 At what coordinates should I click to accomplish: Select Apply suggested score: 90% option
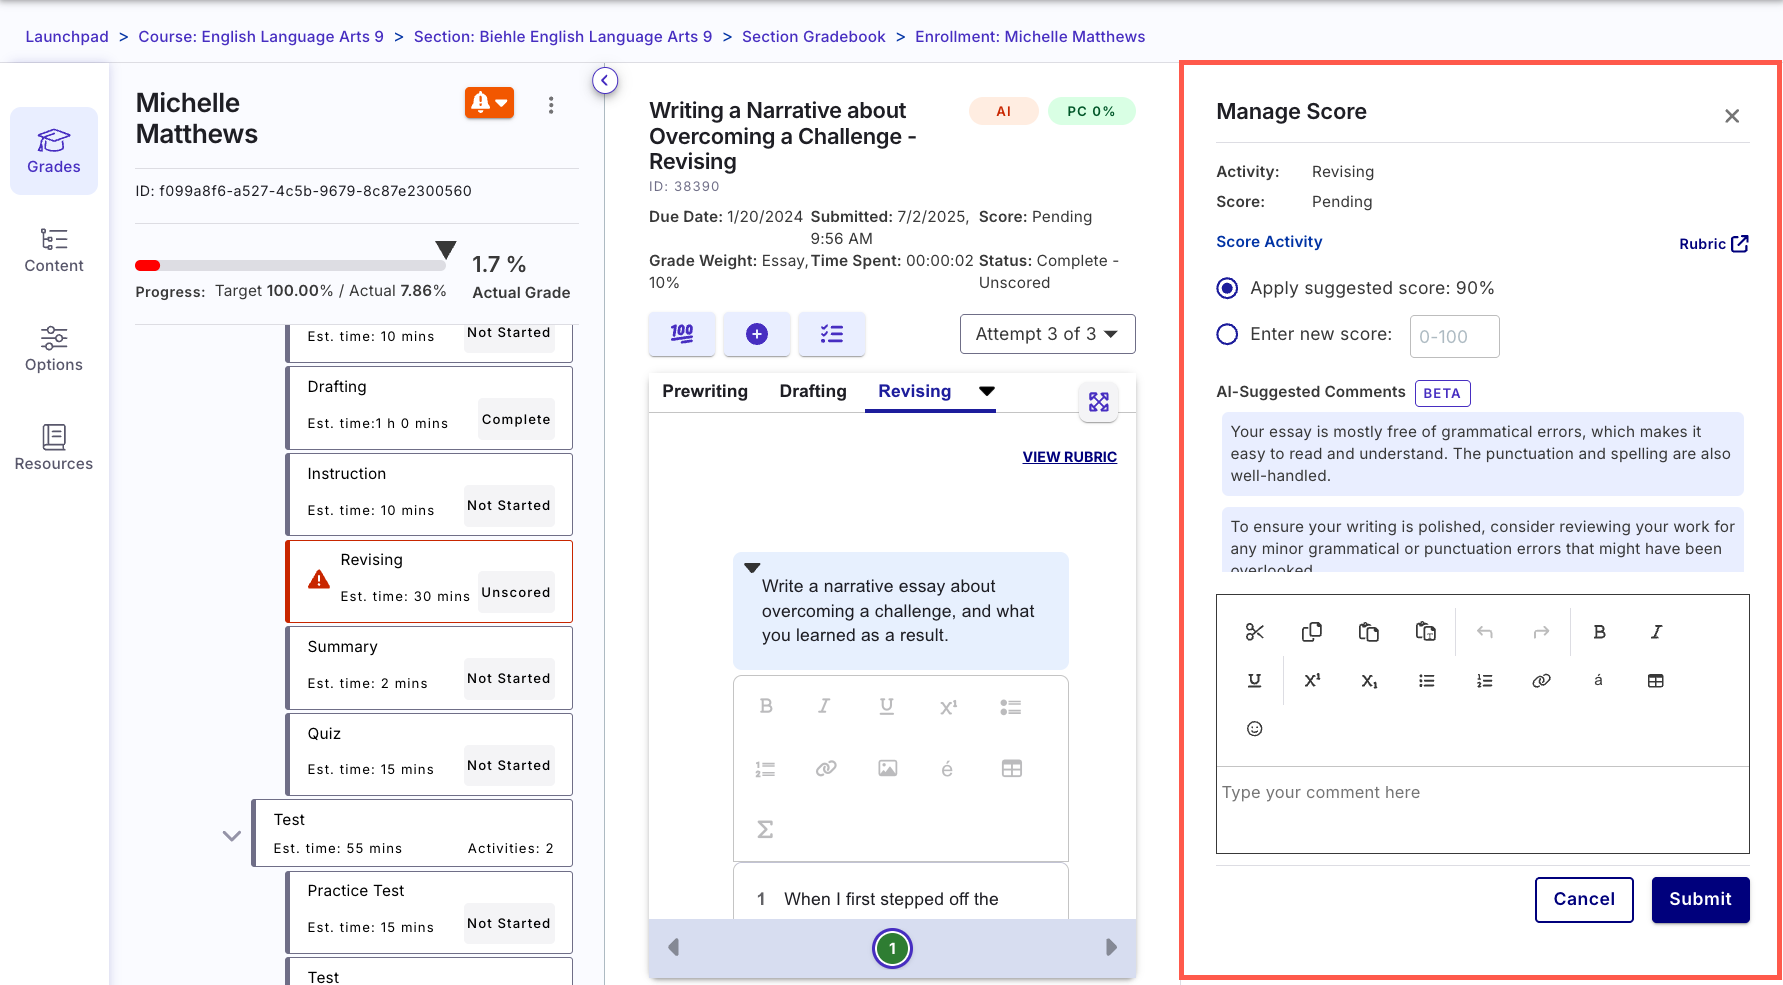(x=1227, y=288)
